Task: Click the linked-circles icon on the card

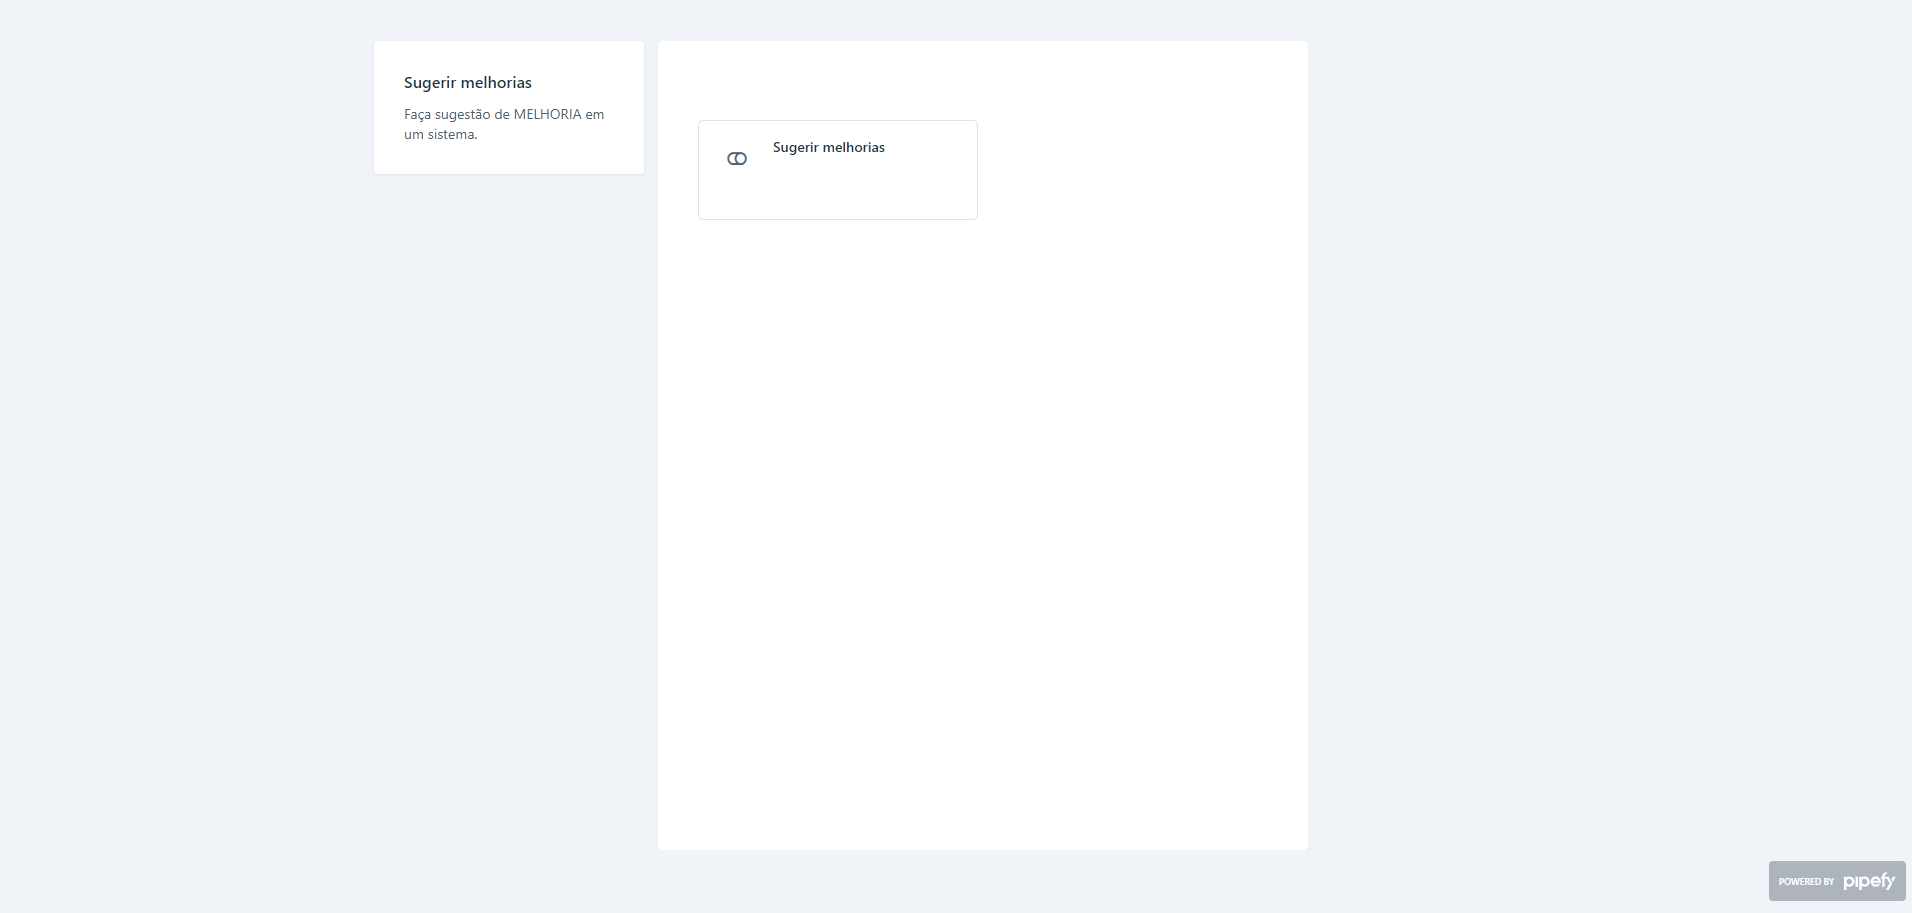Action: pyautogui.click(x=737, y=159)
